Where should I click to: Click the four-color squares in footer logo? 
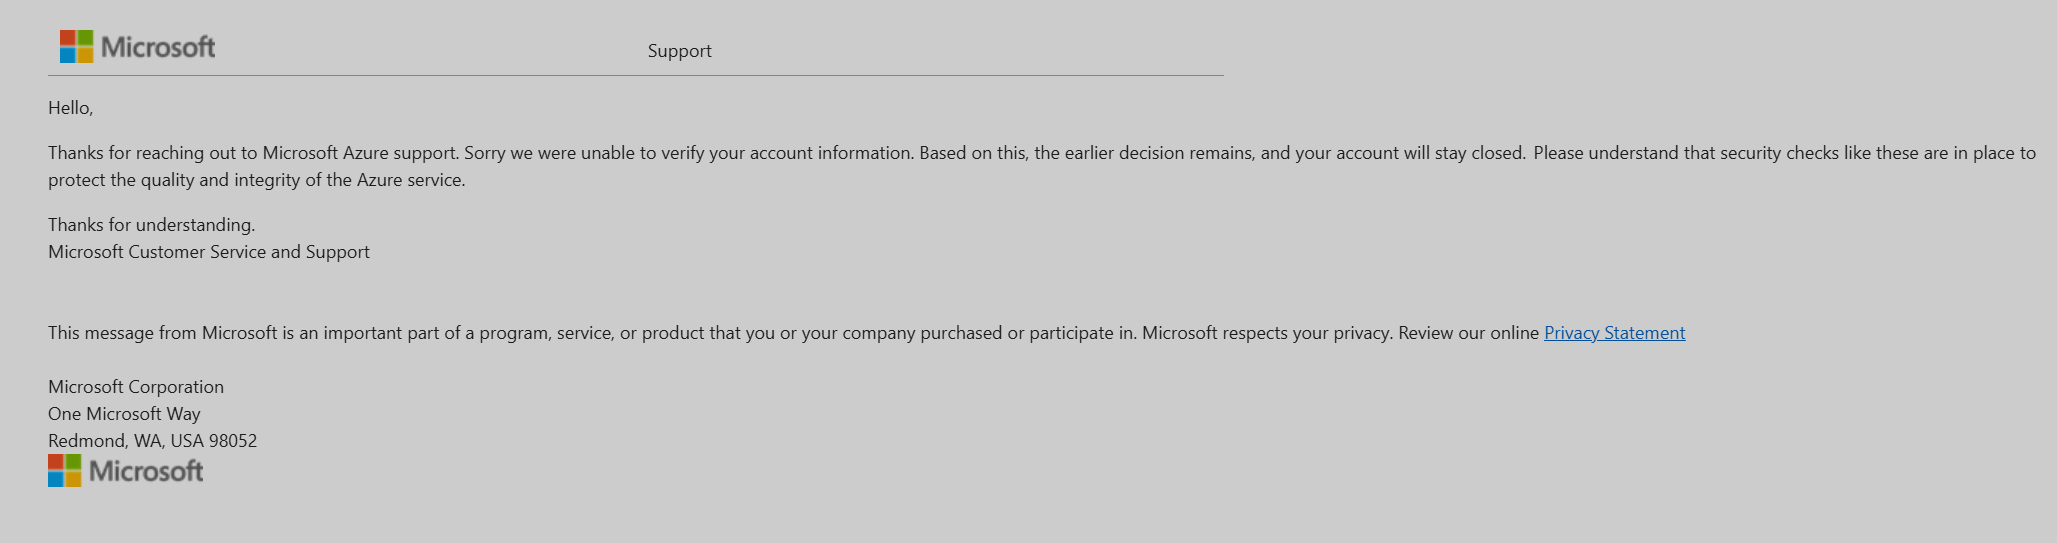(64, 470)
